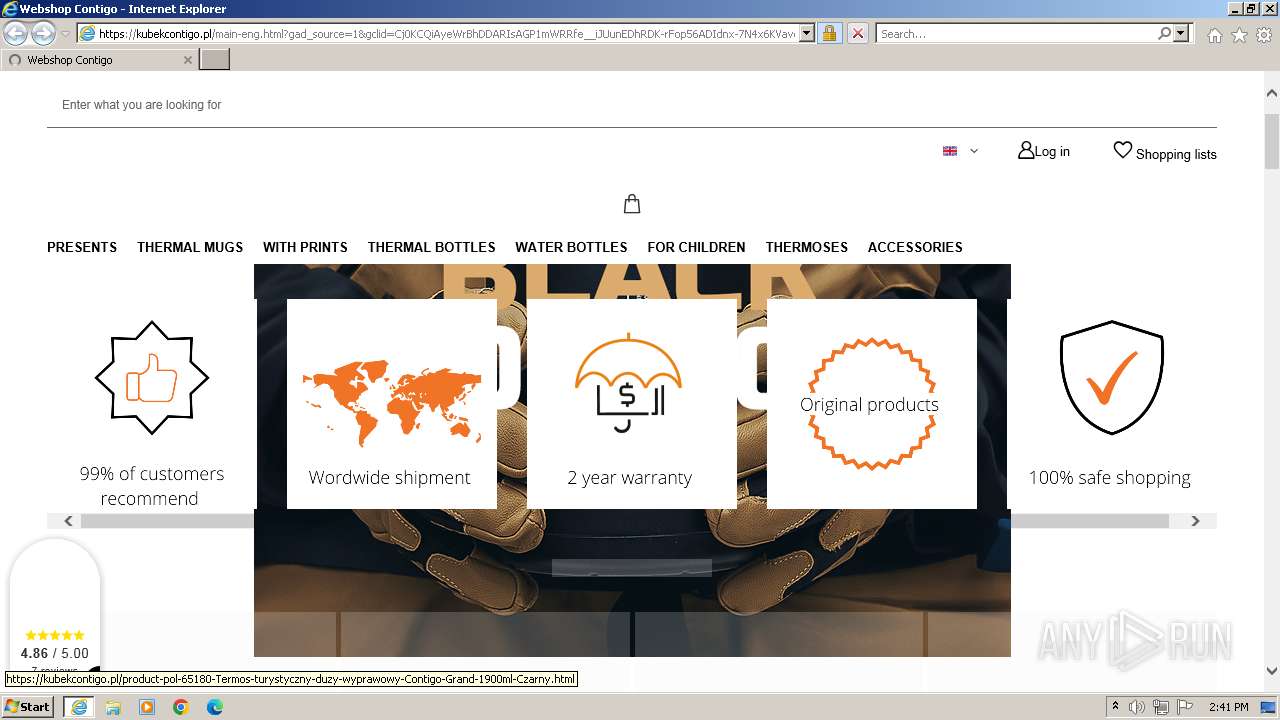
Task: Stop loading with the red X button
Action: (857, 34)
